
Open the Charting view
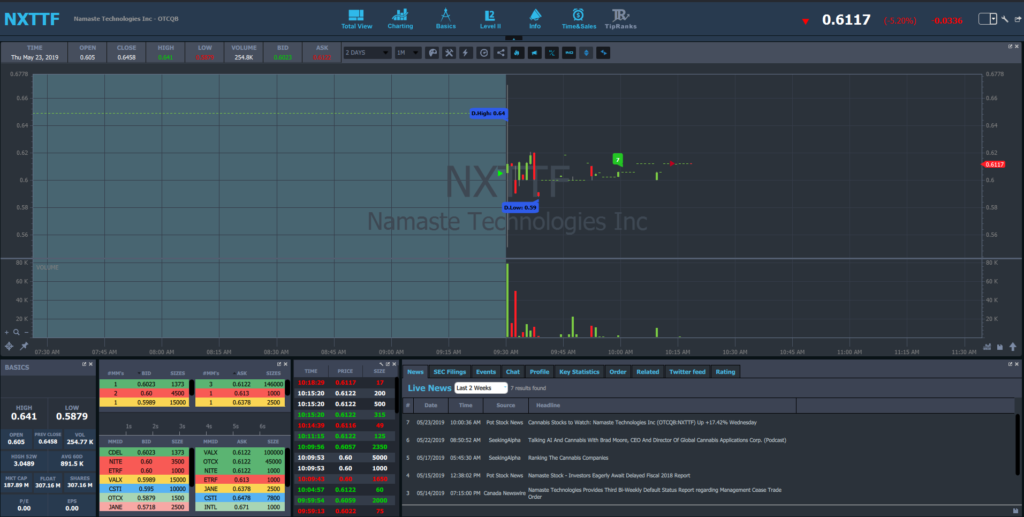400,18
